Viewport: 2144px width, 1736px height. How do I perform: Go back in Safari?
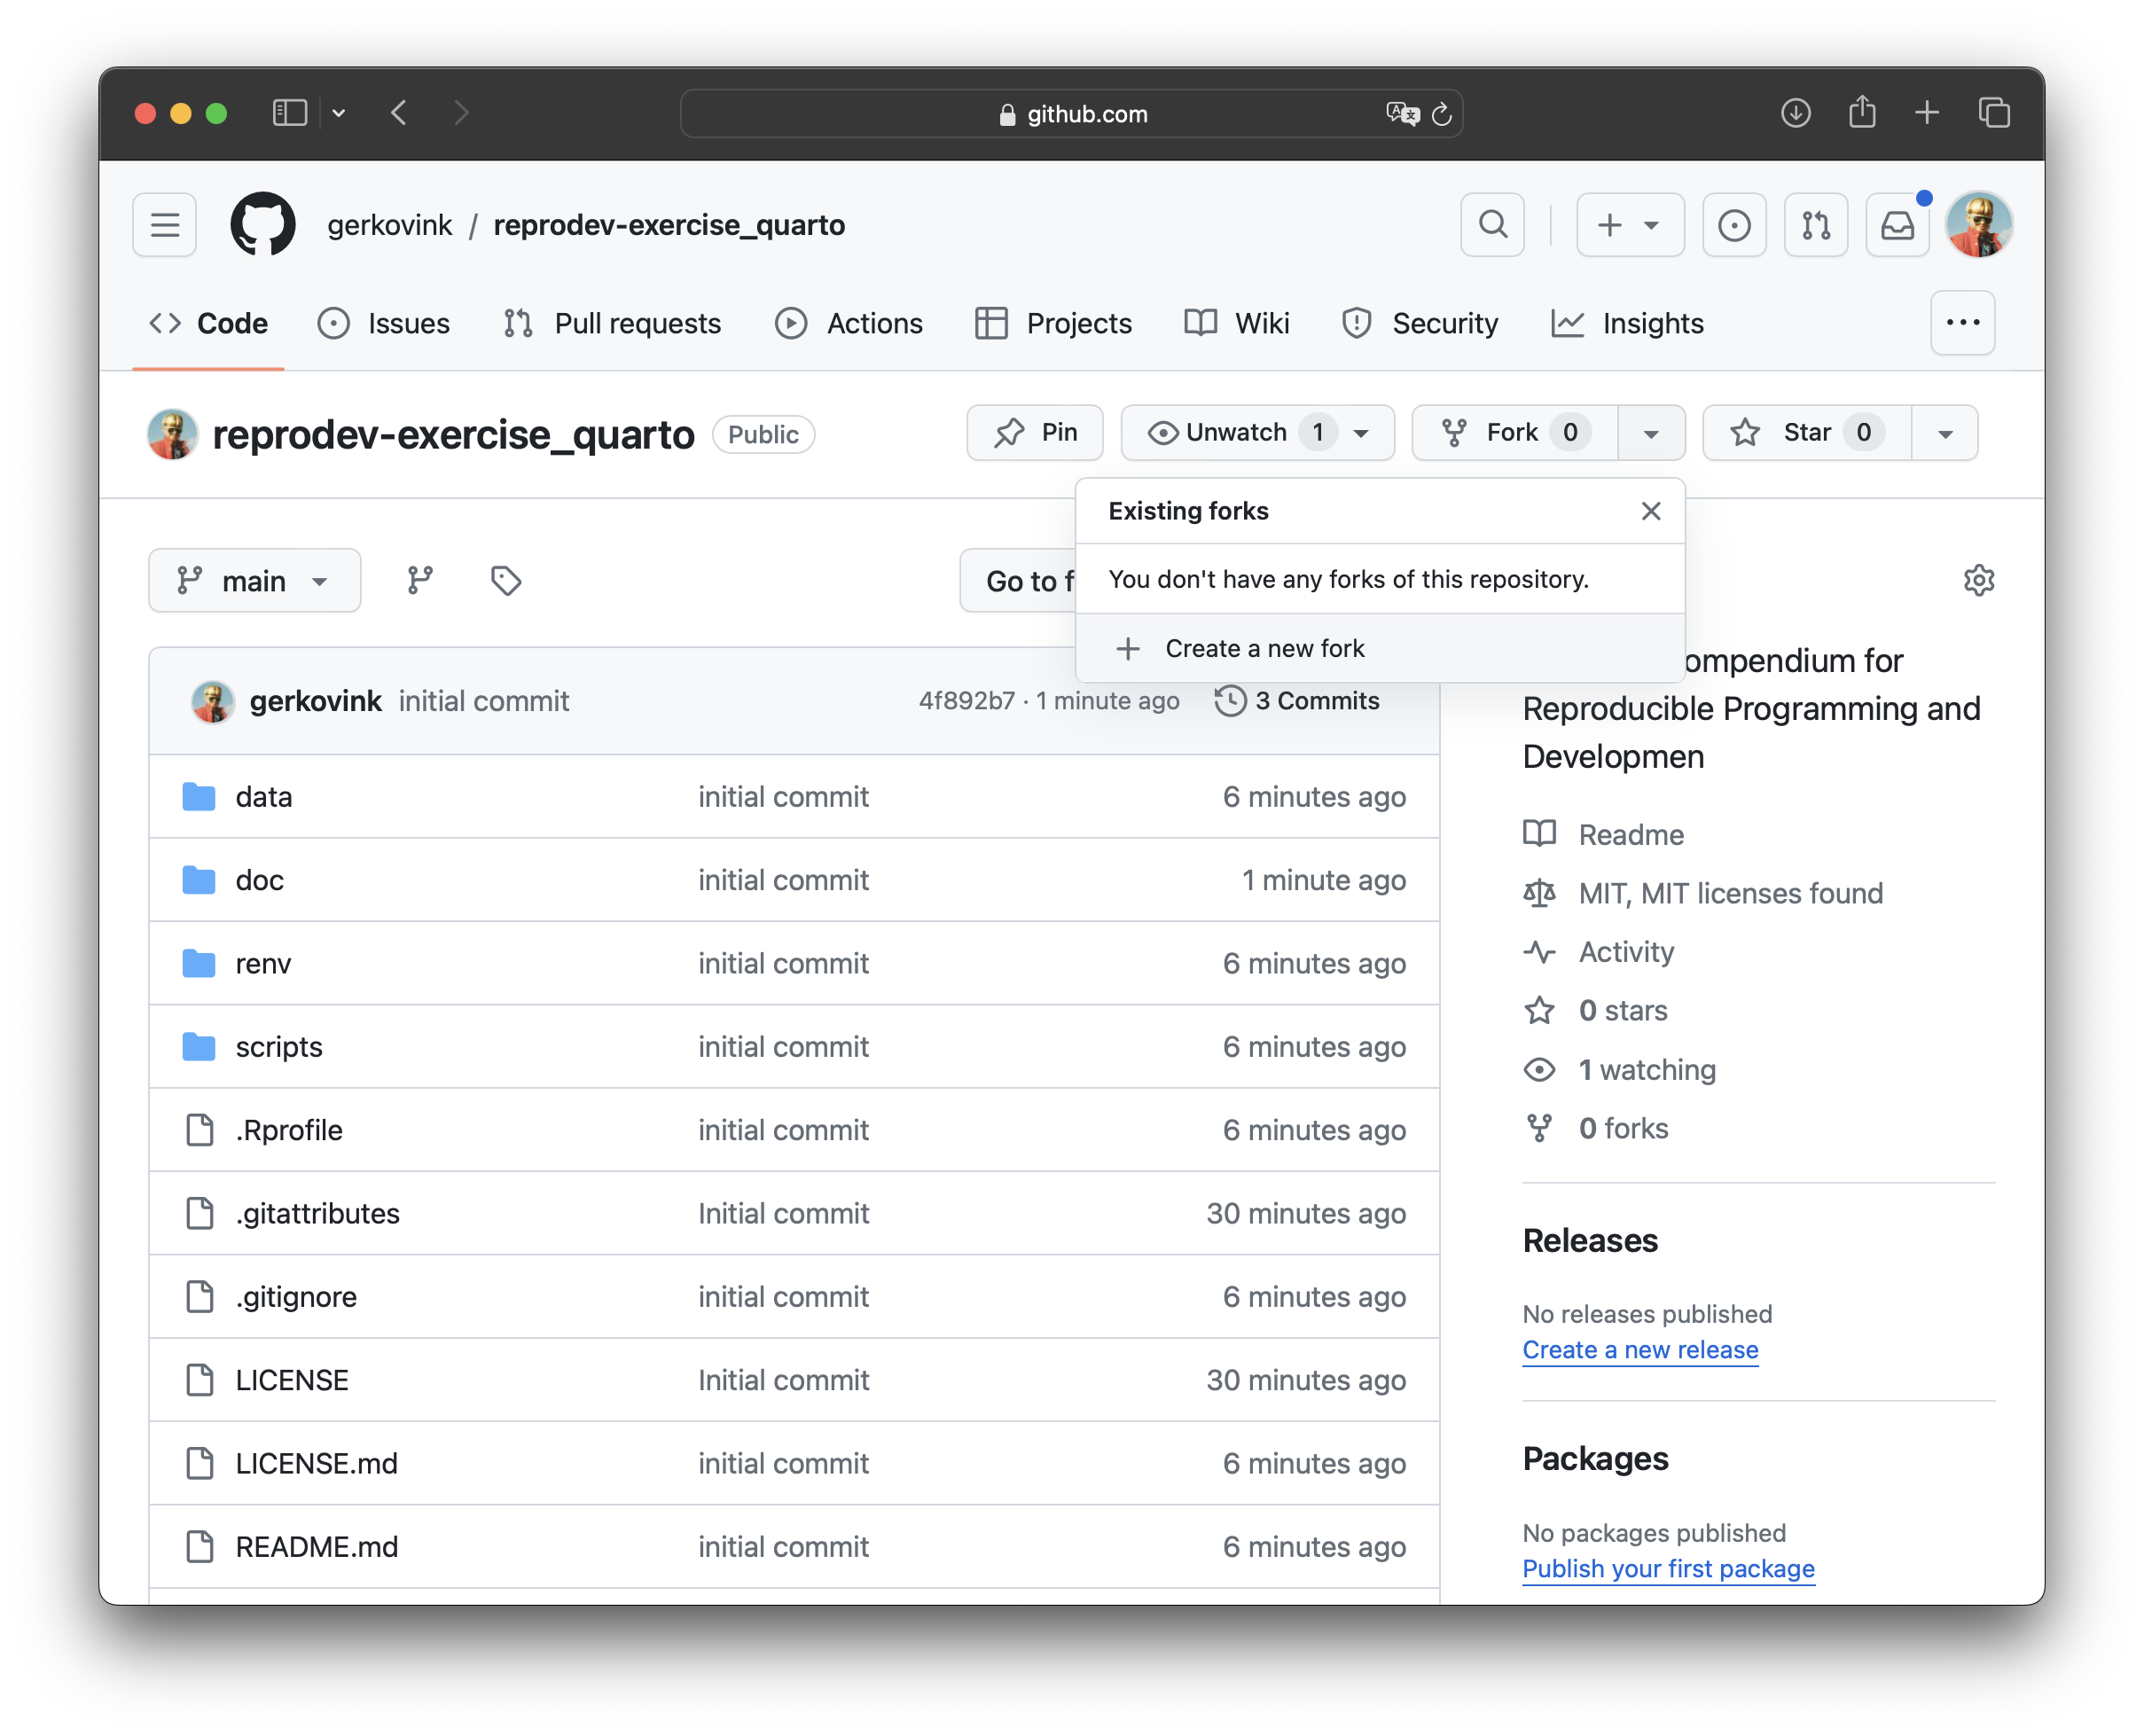pos(399,113)
